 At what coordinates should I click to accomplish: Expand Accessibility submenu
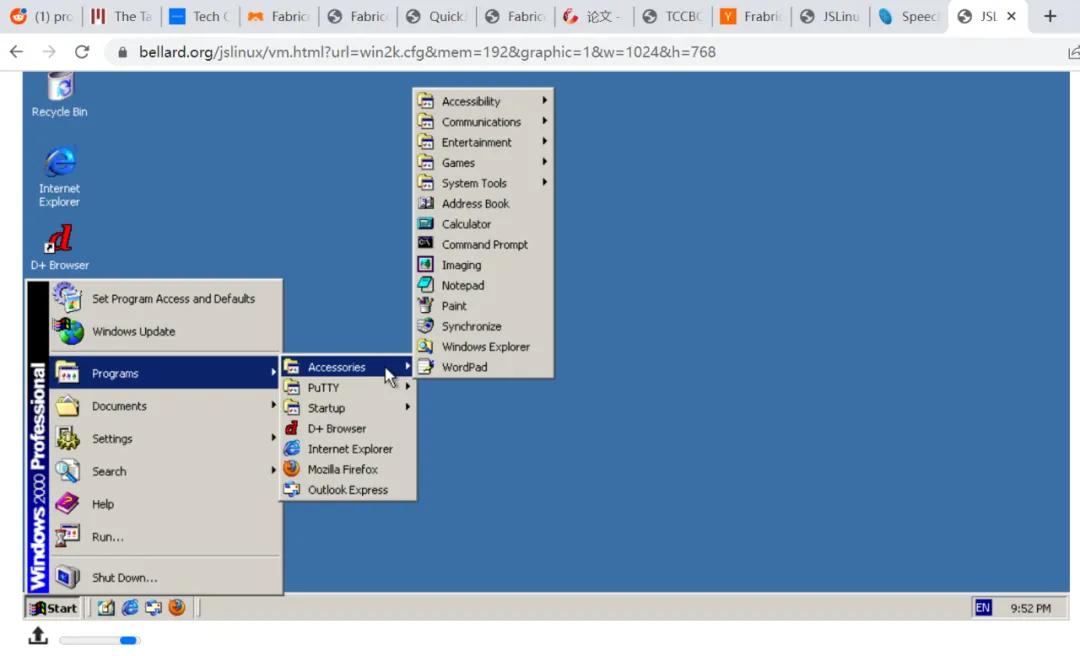coord(483,101)
